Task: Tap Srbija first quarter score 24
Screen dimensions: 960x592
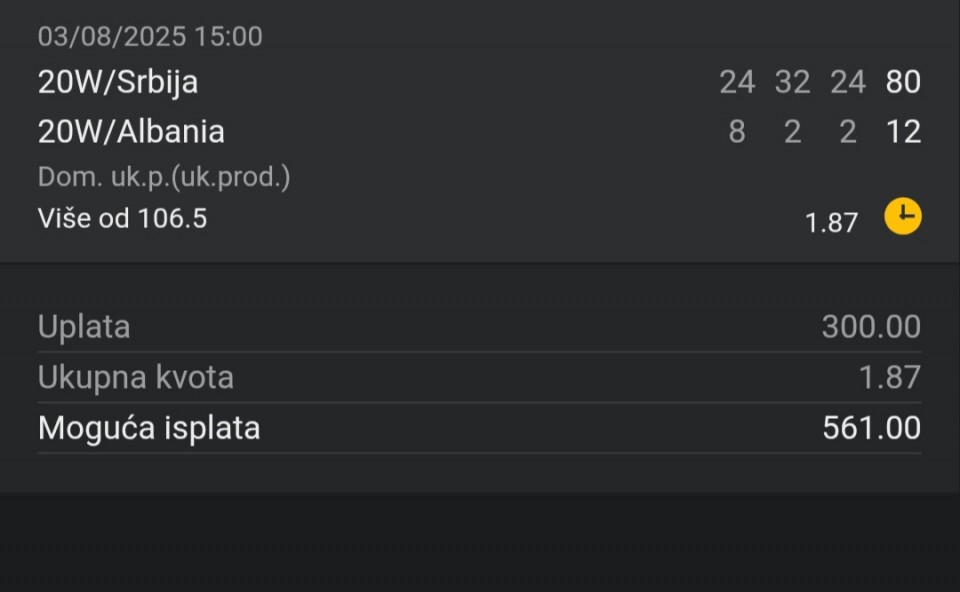Action: [737, 82]
